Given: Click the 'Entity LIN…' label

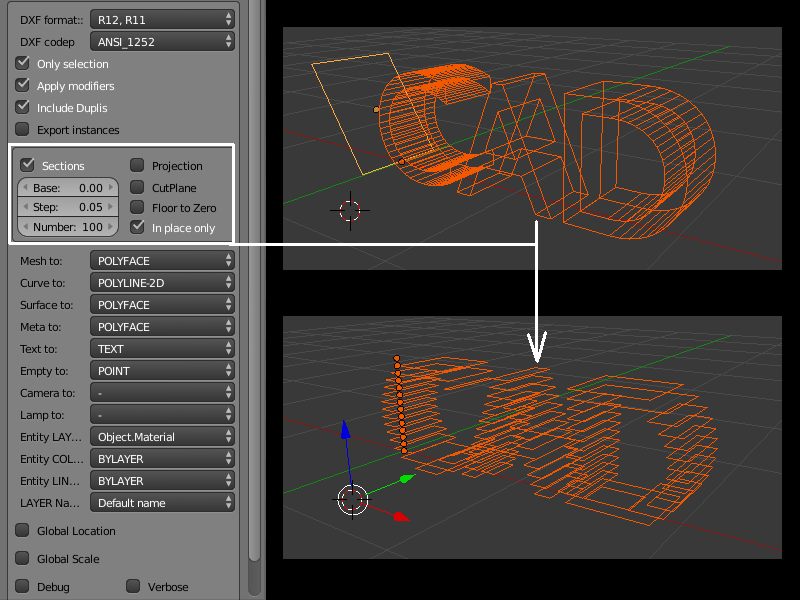Looking at the screenshot, I should click(x=50, y=481).
